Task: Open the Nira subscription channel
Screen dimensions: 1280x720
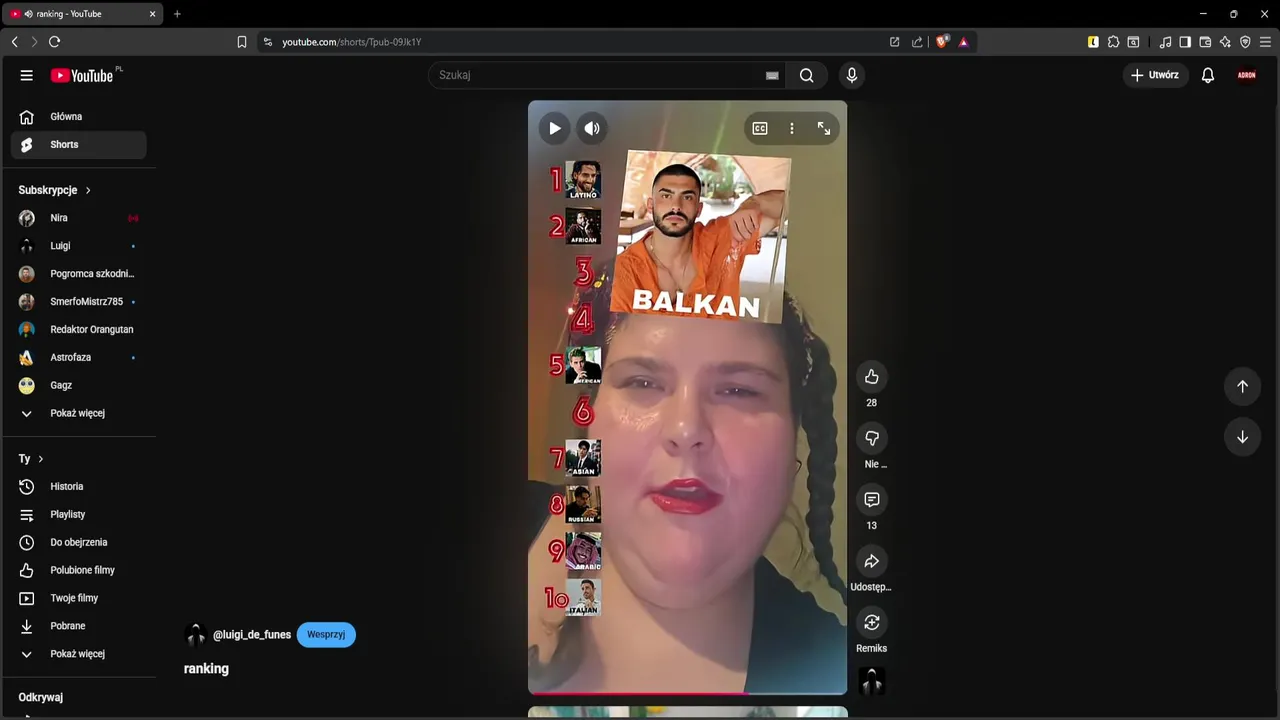Action: tap(79, 218)
